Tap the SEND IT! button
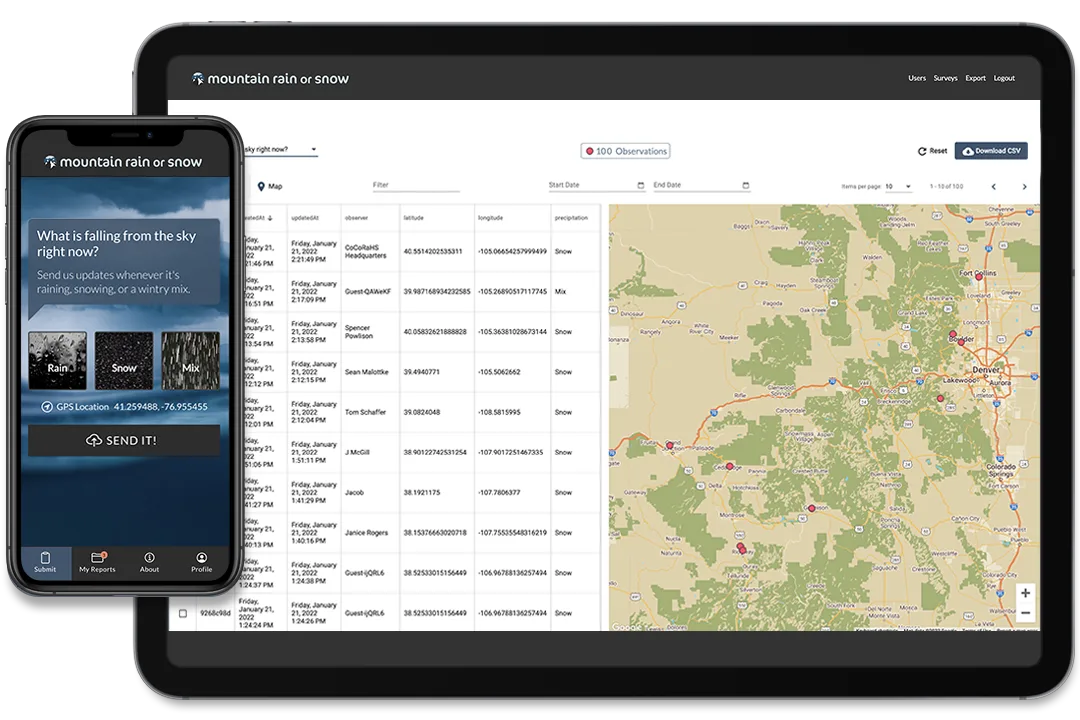Viewport: 1080px width, 720px height. [x=124, y=440]
